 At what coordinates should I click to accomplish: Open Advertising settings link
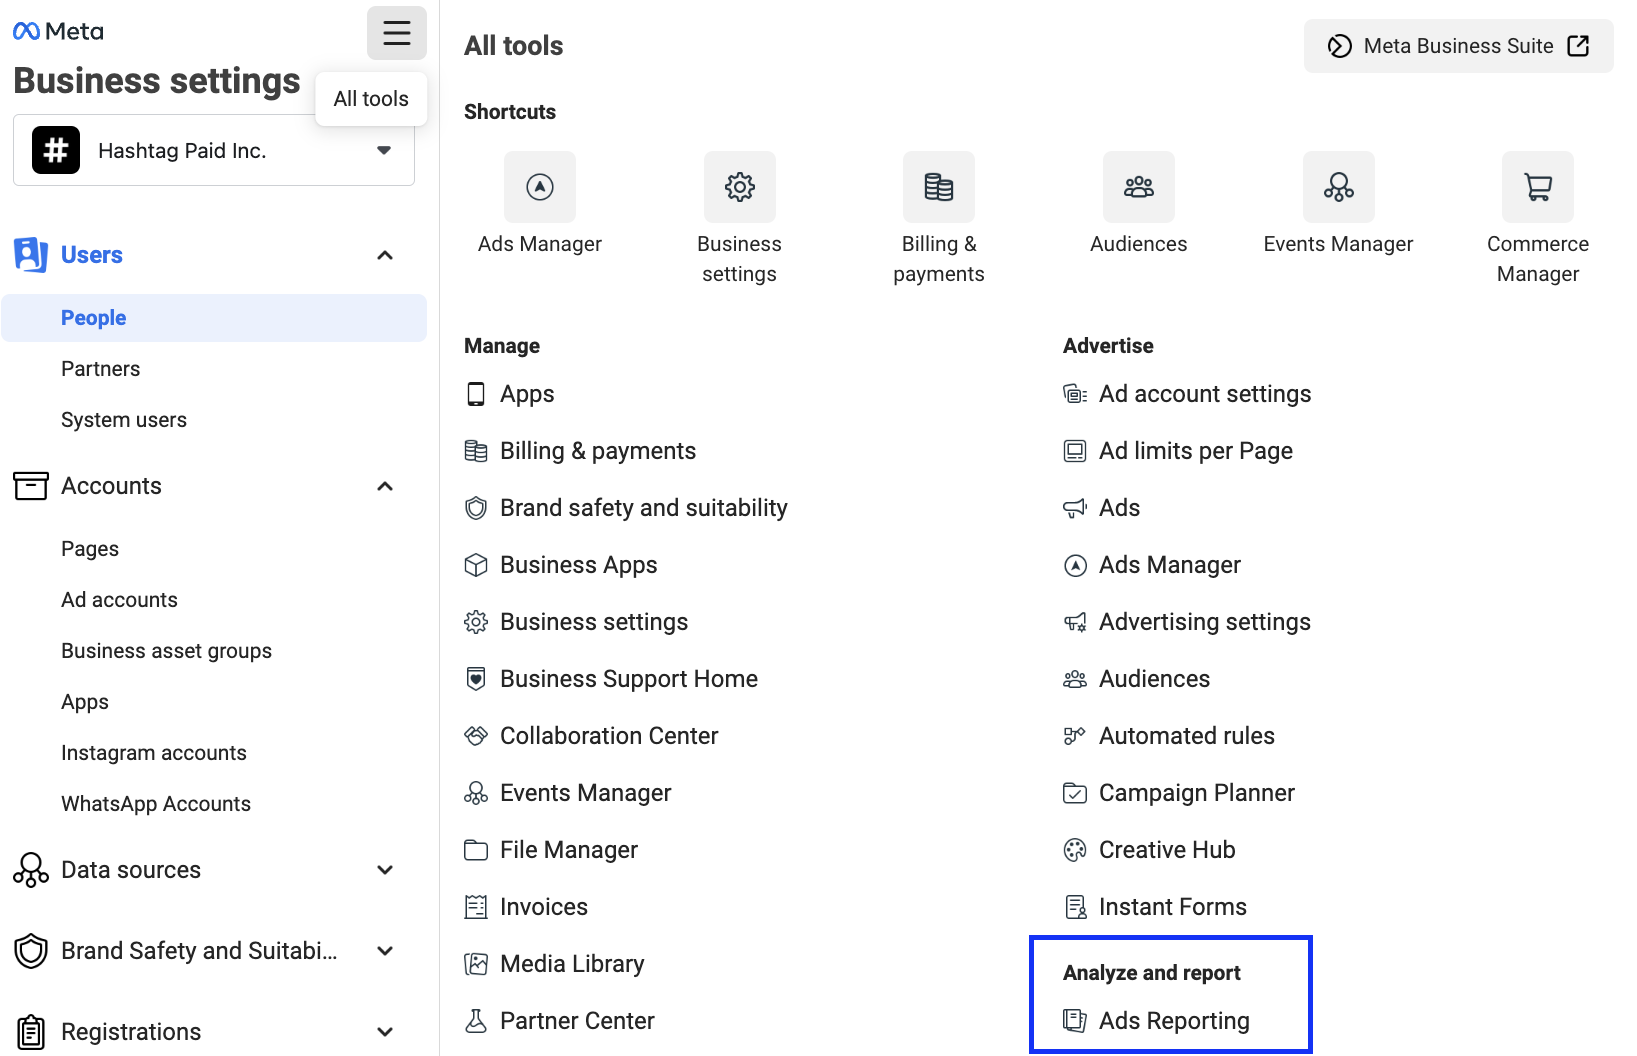(x=1205, y=622)
